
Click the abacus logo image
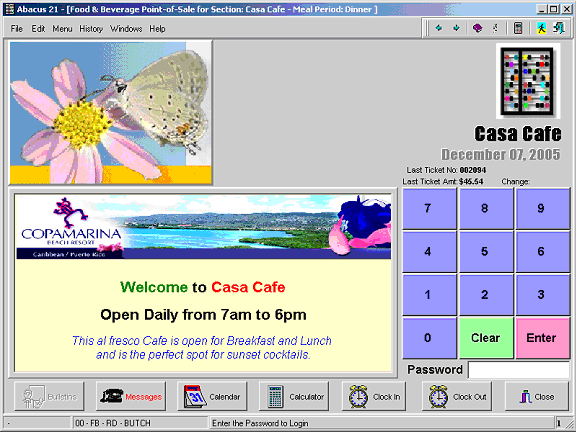tap(528, 82)
